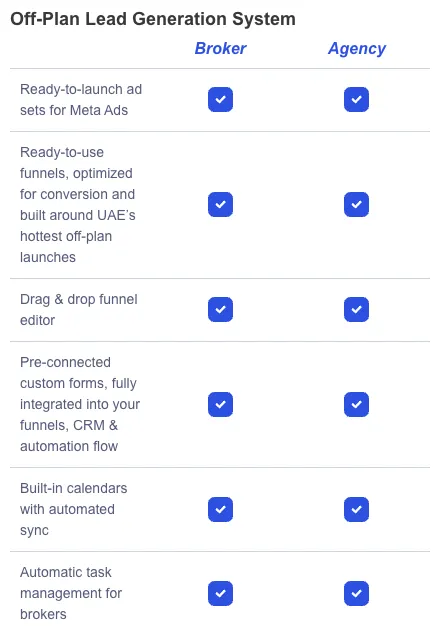Click Broker checkmark for Ready-to-use funnels row
Screen dimensions: 439x634
pos(220,205)
